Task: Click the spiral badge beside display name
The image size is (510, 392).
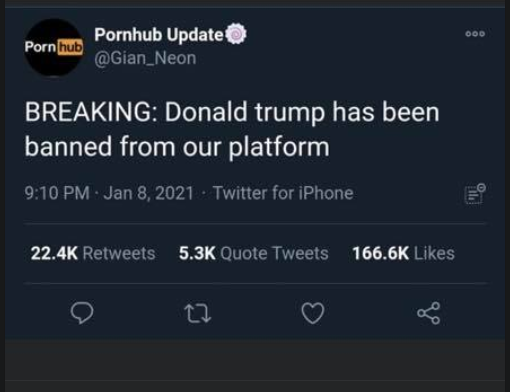Action: tap(236, 34)
